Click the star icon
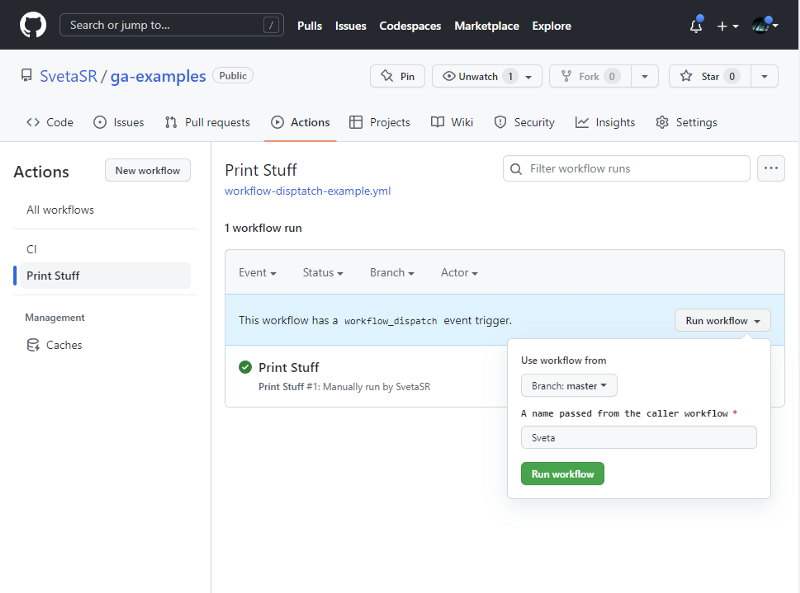This screenshot has width=800, height=593. click(x=686, y=76)
